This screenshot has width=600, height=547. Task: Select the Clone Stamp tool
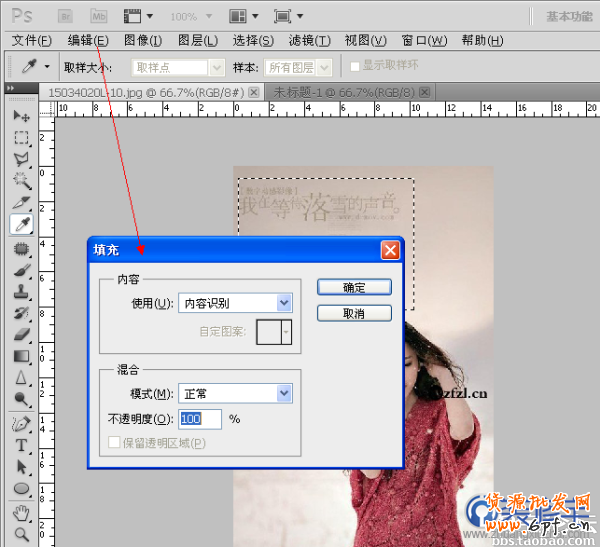20,291
